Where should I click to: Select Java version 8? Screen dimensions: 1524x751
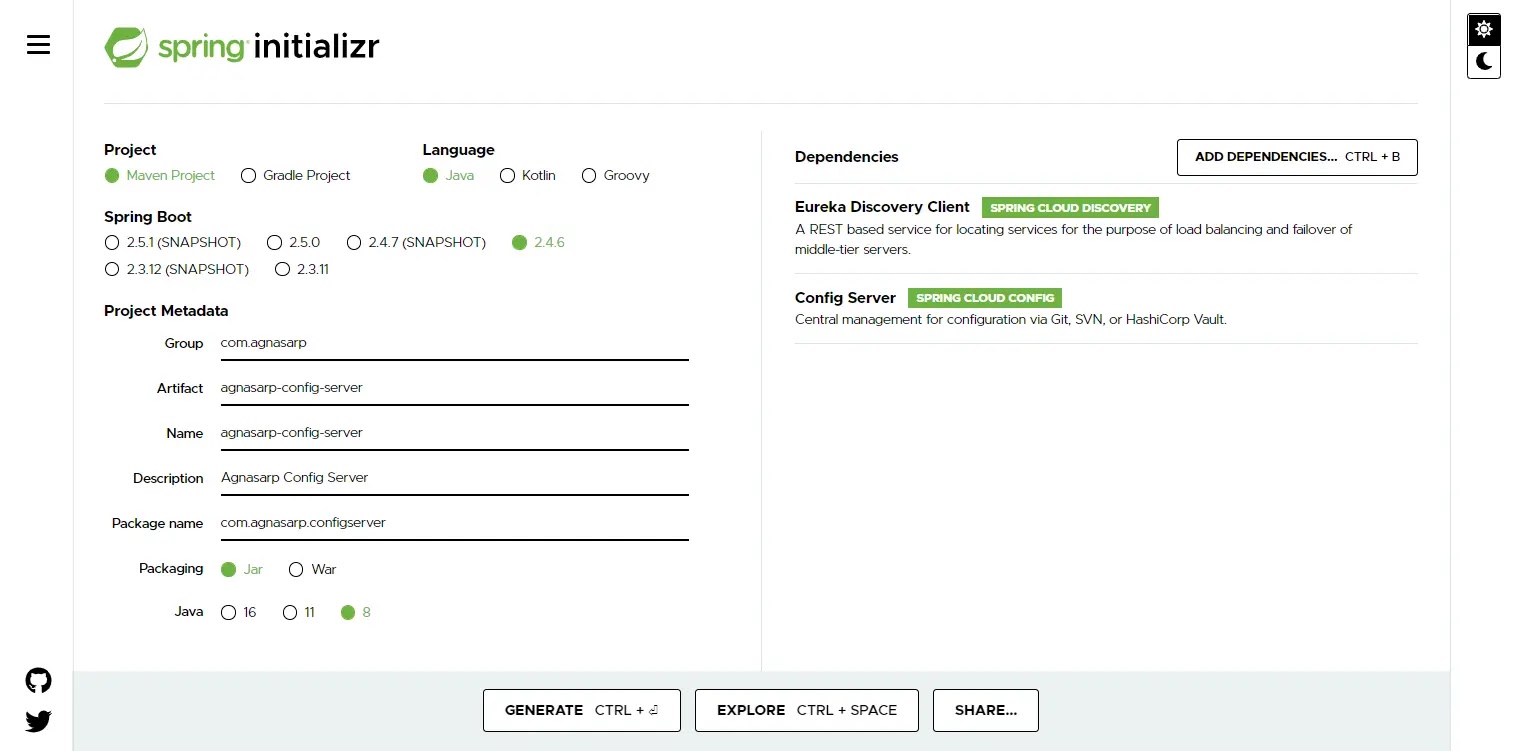click(x=356, y=612)
